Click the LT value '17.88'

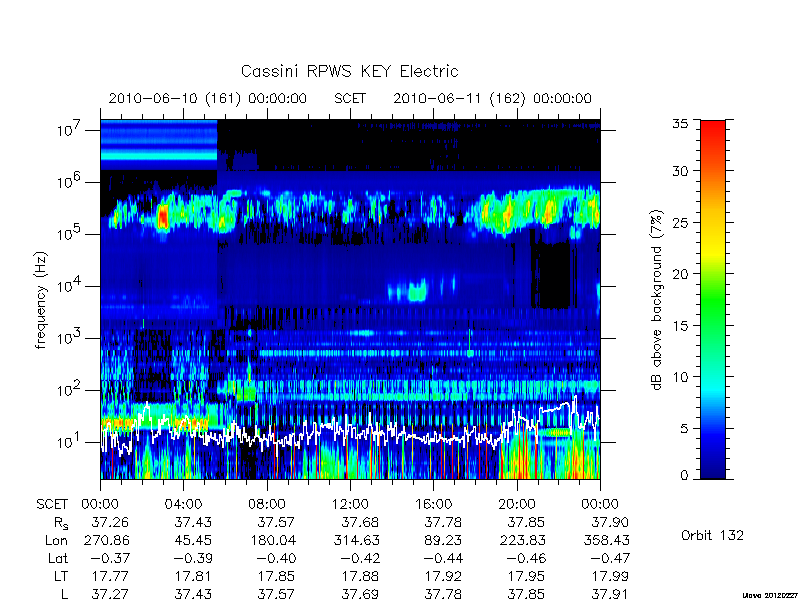[360, 576]
